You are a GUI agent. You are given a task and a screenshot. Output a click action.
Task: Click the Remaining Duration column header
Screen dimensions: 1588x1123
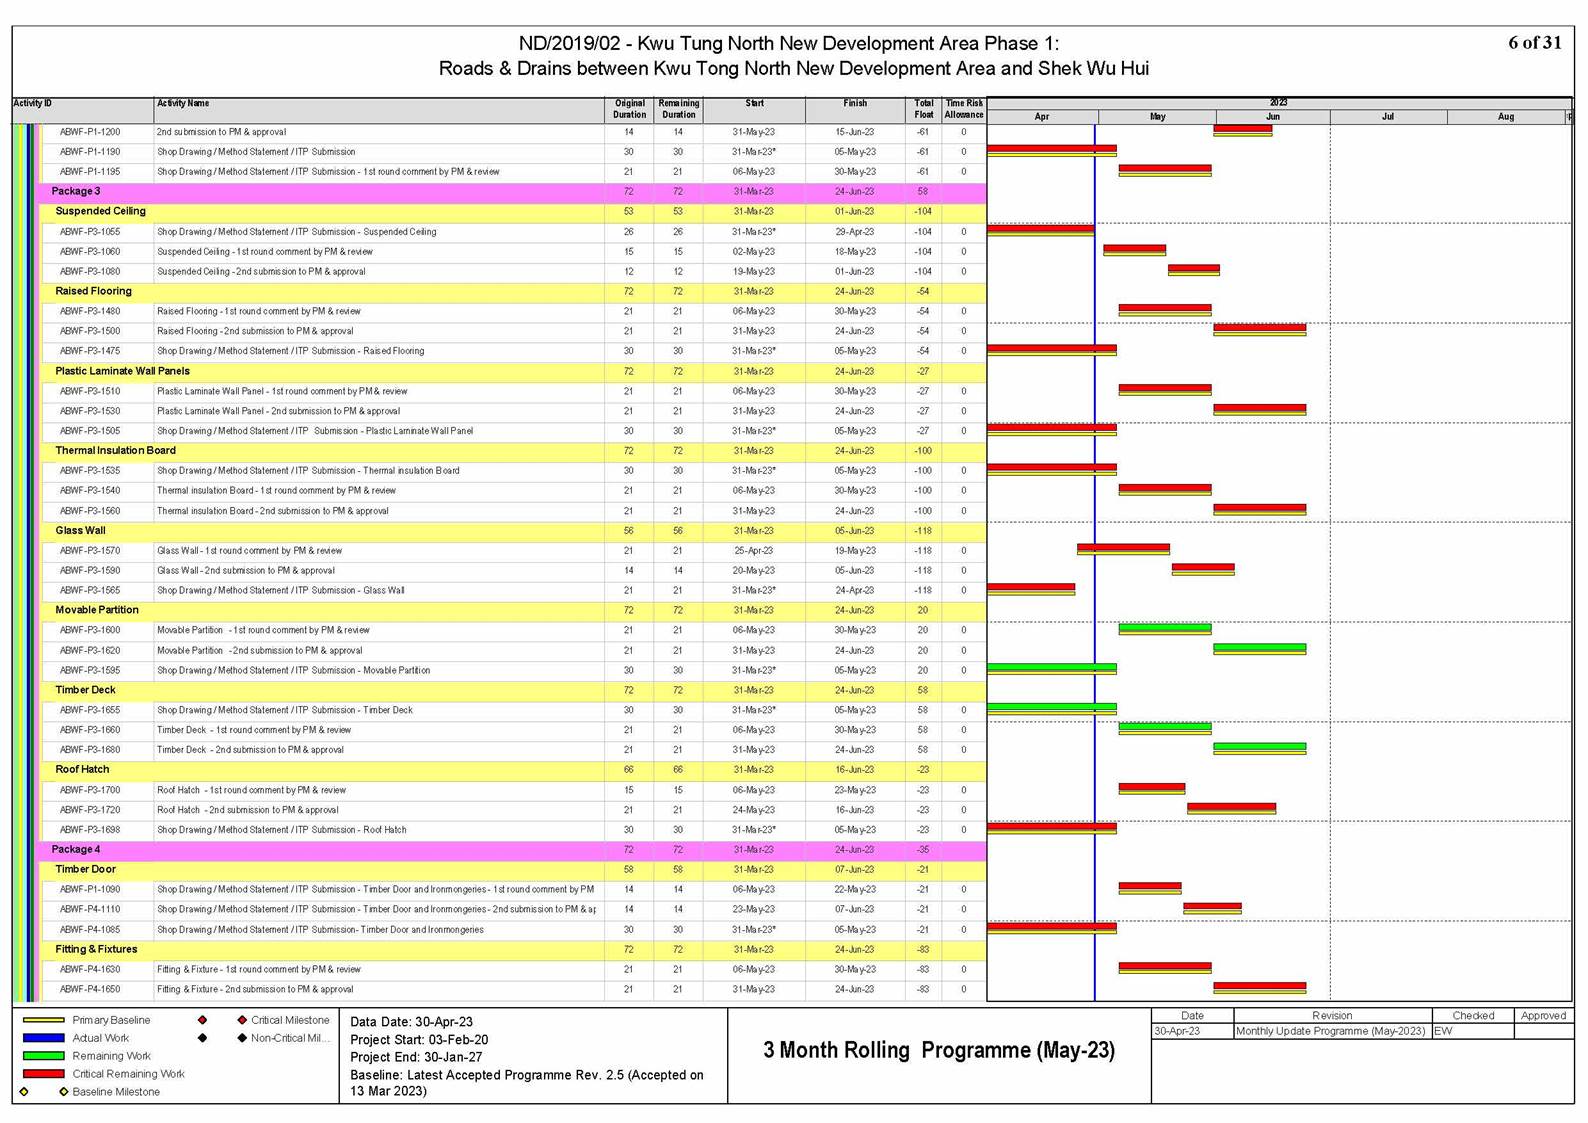(678, 109)
